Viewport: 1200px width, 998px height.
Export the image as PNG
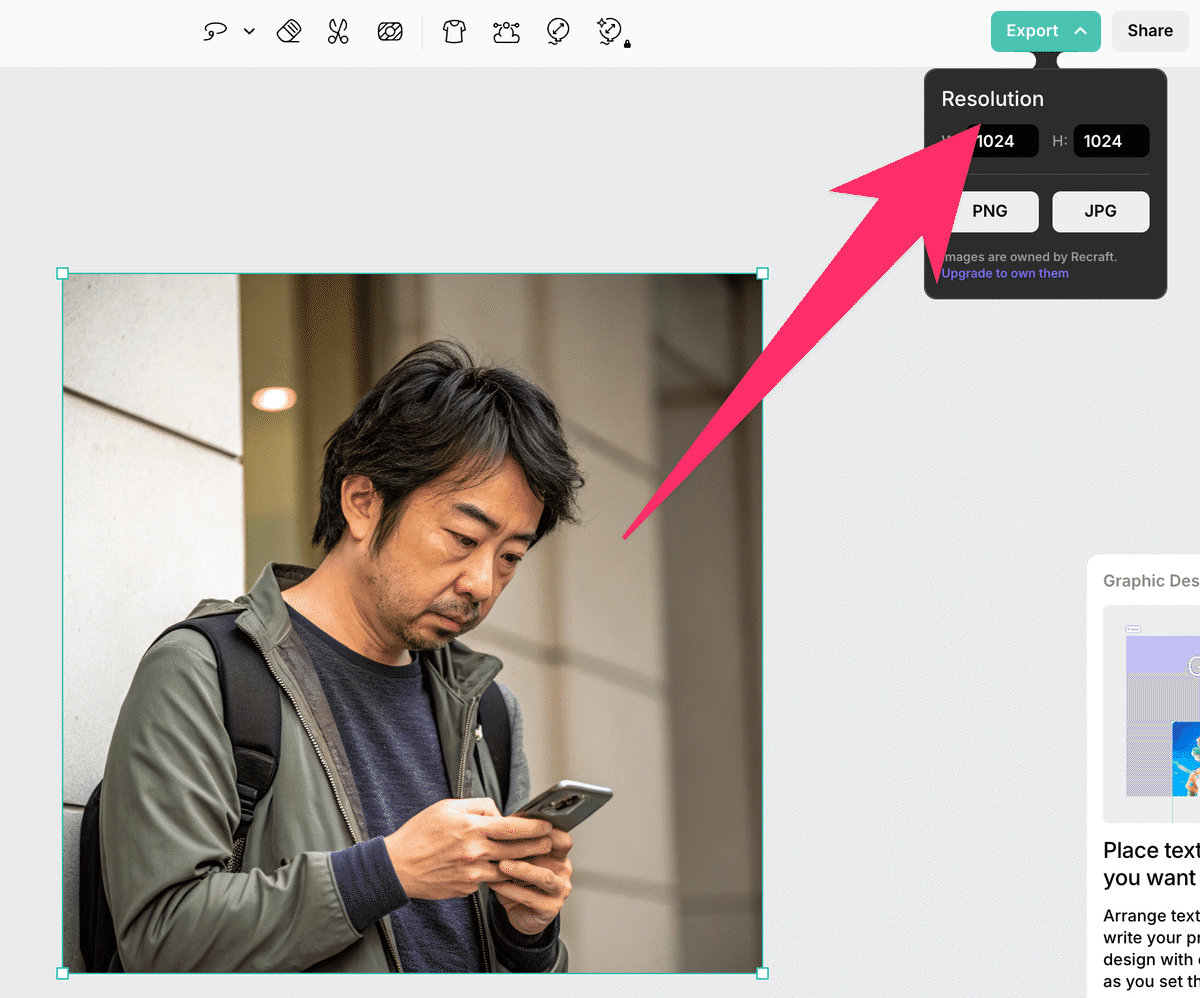coord(989,211)
